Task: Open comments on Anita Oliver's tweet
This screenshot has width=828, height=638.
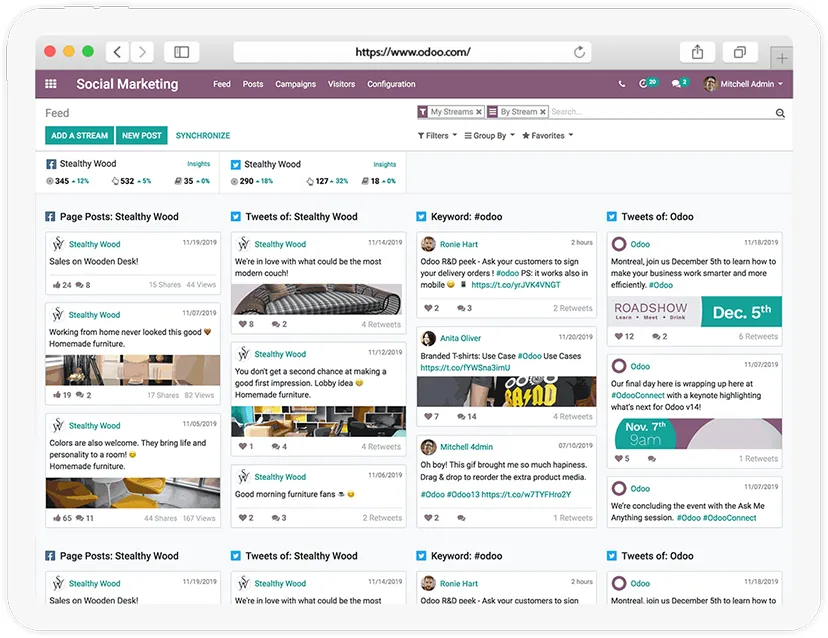Action: [461, 416]
